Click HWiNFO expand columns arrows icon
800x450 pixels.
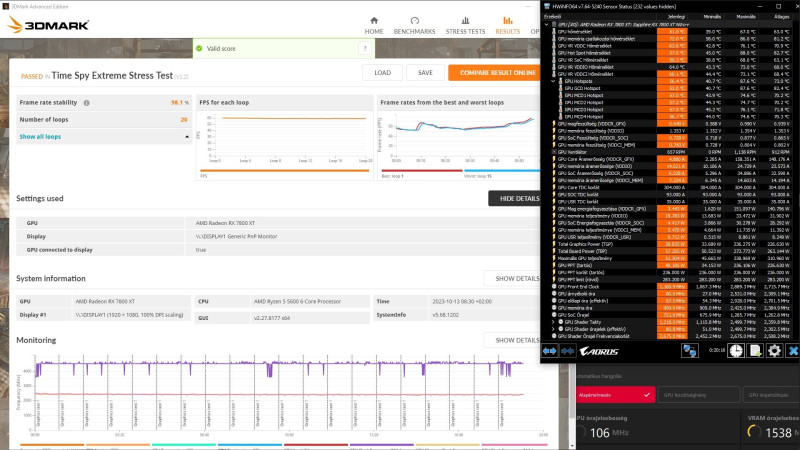[x=549, y=351]
